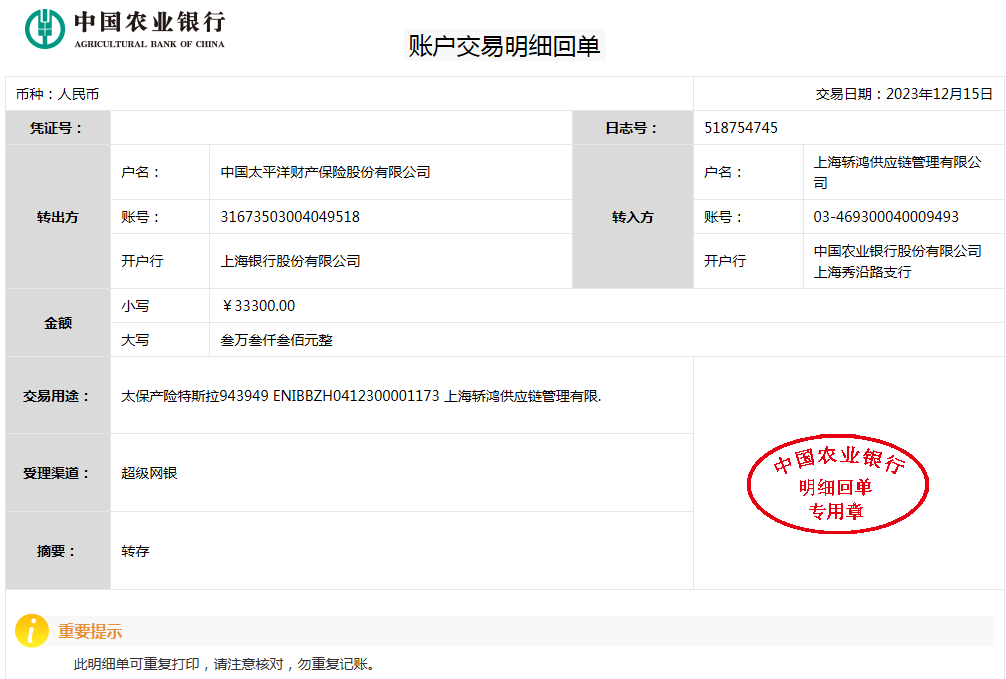Click the payer name 中国太平洋财产保险股份有限公司
Viewport: 1006px width, 679px height.
[325, 172]
